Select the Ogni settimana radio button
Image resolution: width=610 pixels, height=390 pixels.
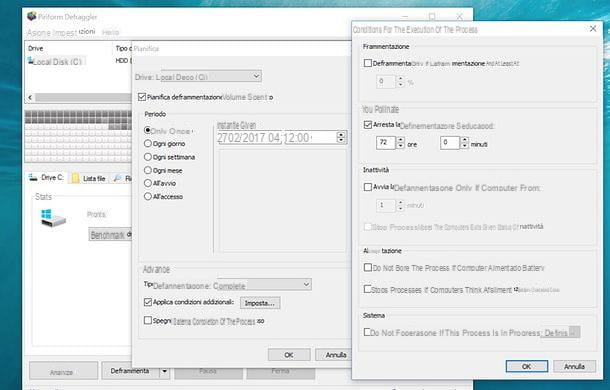(x=147, y=157)
